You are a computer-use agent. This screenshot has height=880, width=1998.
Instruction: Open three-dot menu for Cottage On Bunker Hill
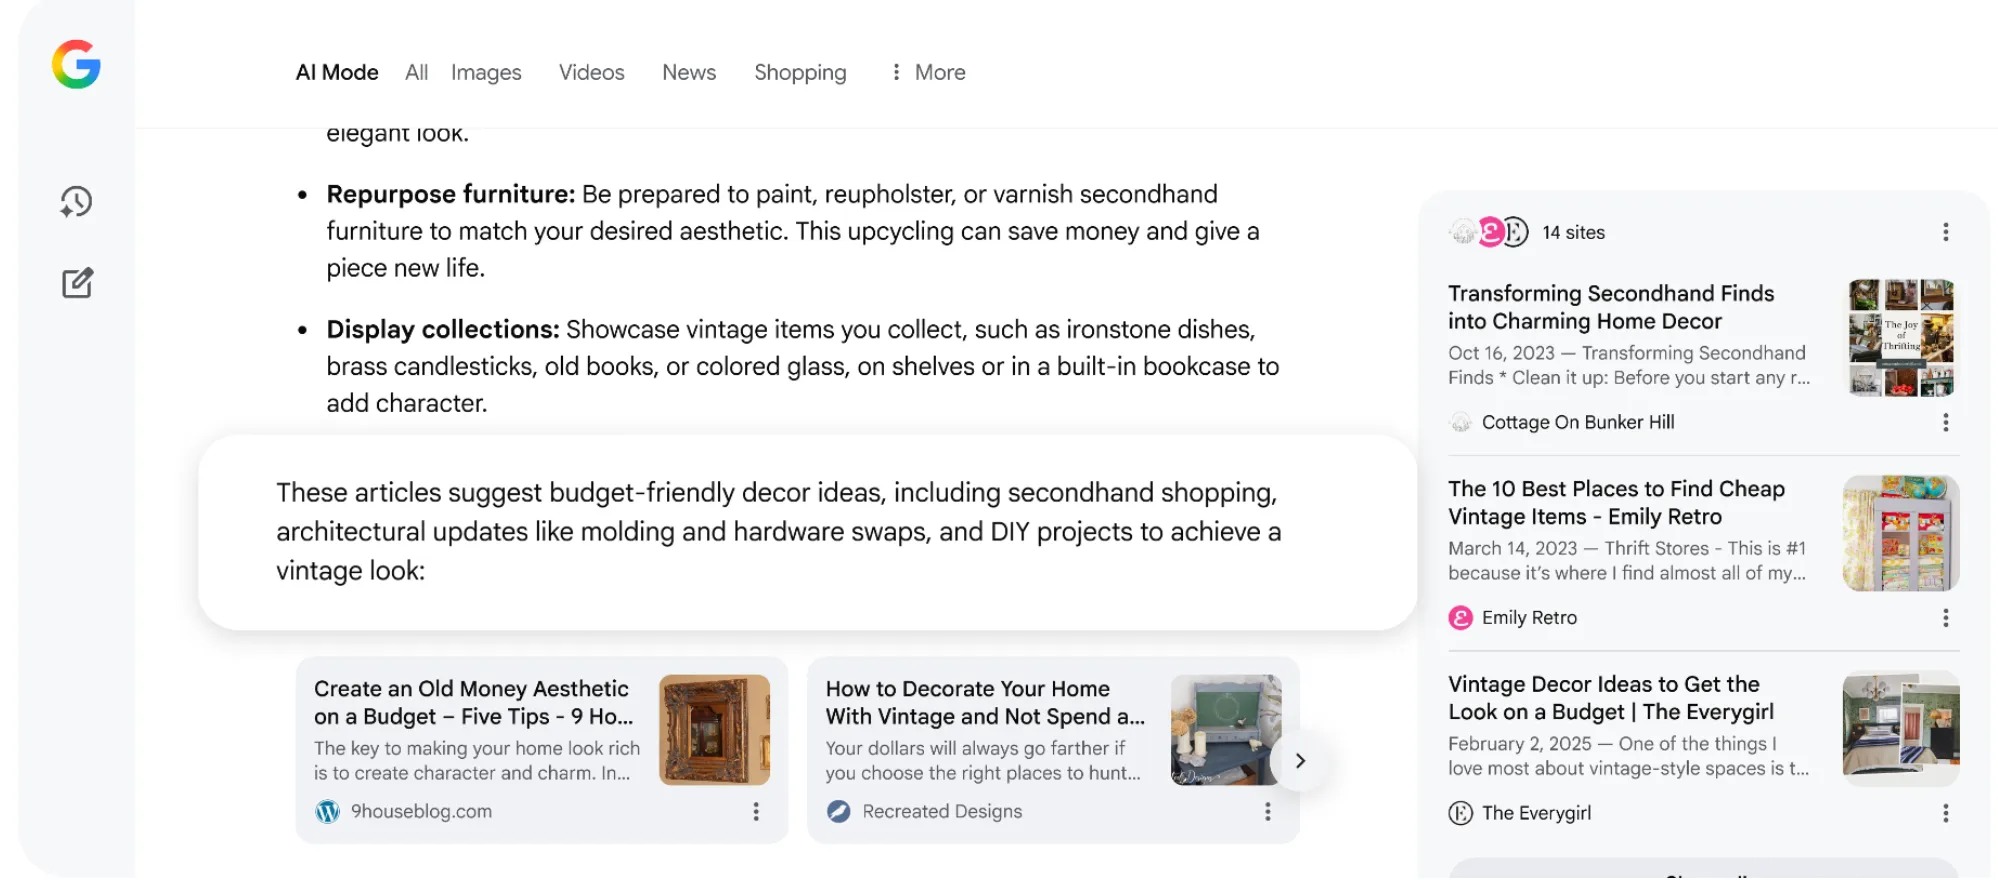pyautogui.click(x=1945, y=422)
